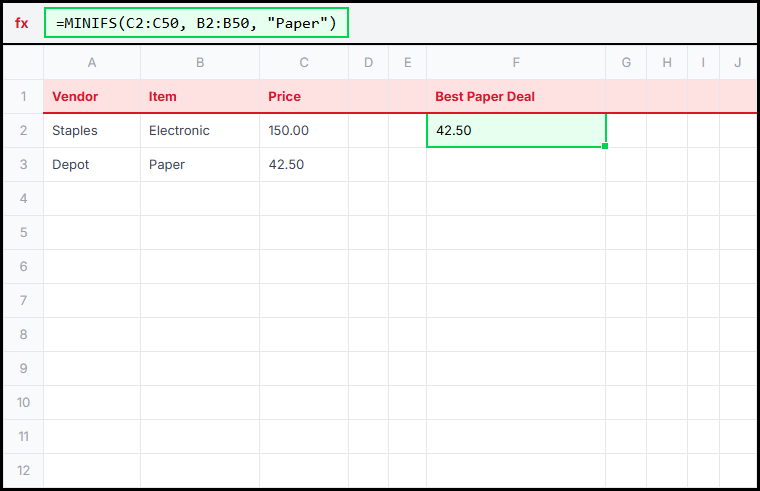Click the Best Paper Deal cell

point(516,97)
